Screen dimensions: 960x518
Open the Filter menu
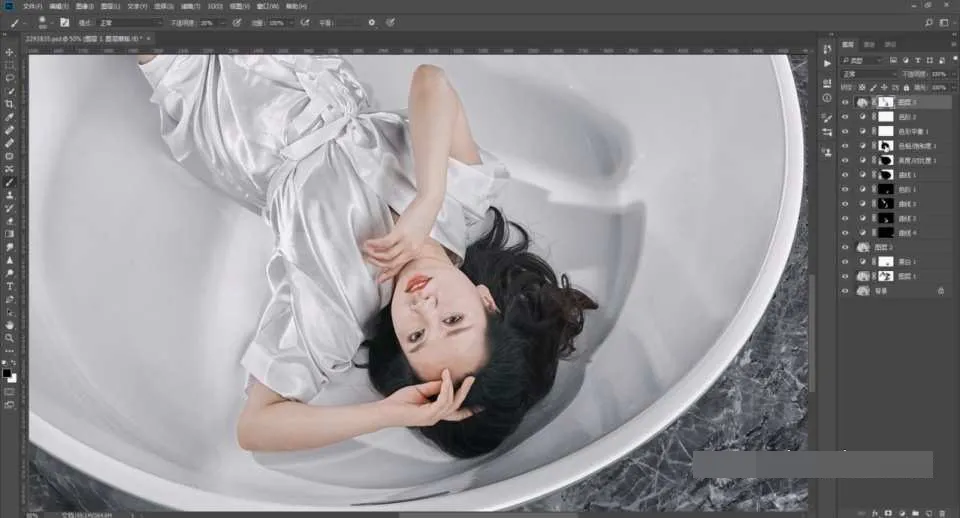pyautogui.click(x=190, y=6)
